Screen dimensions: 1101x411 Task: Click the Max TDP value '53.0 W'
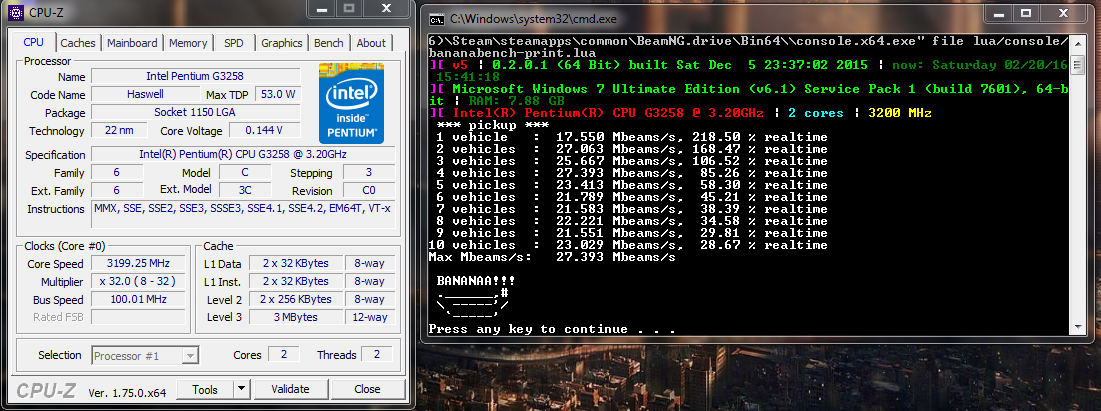[x=278, y=94]
